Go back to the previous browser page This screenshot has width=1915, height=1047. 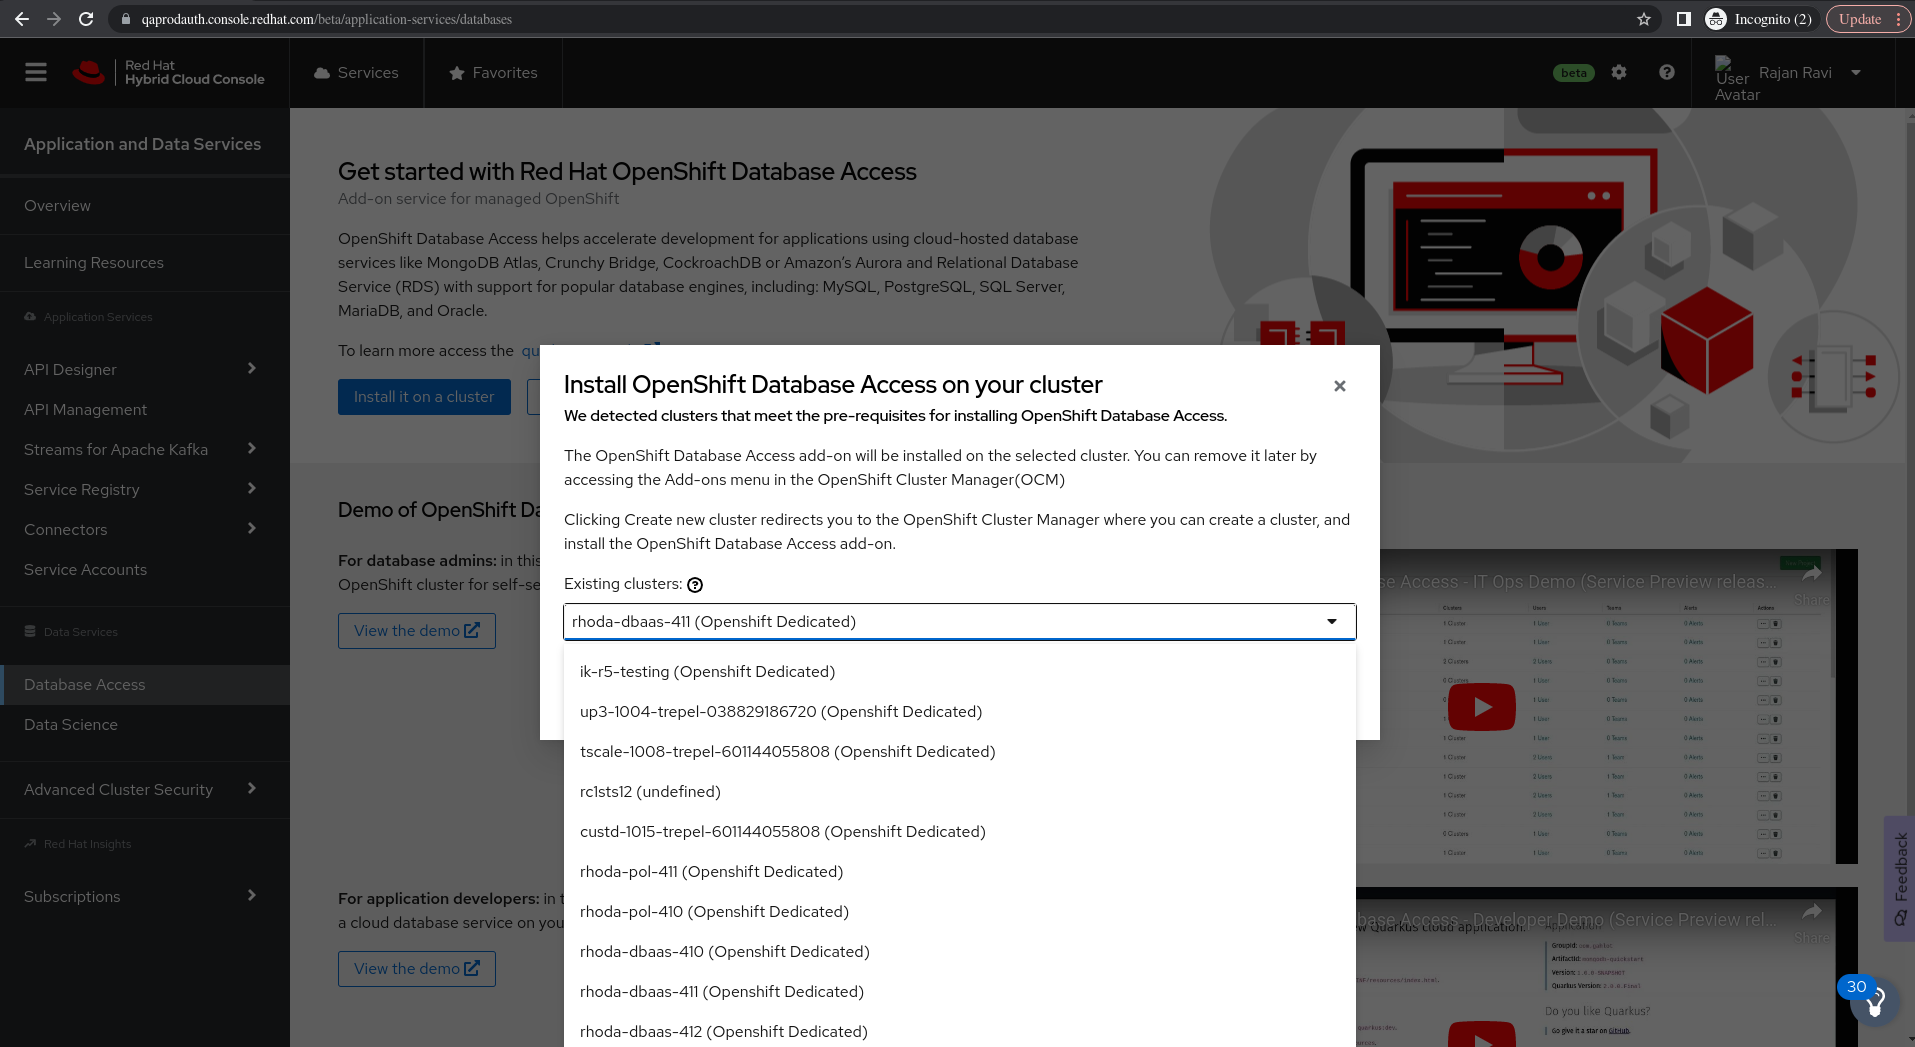[x=22, y=19]
